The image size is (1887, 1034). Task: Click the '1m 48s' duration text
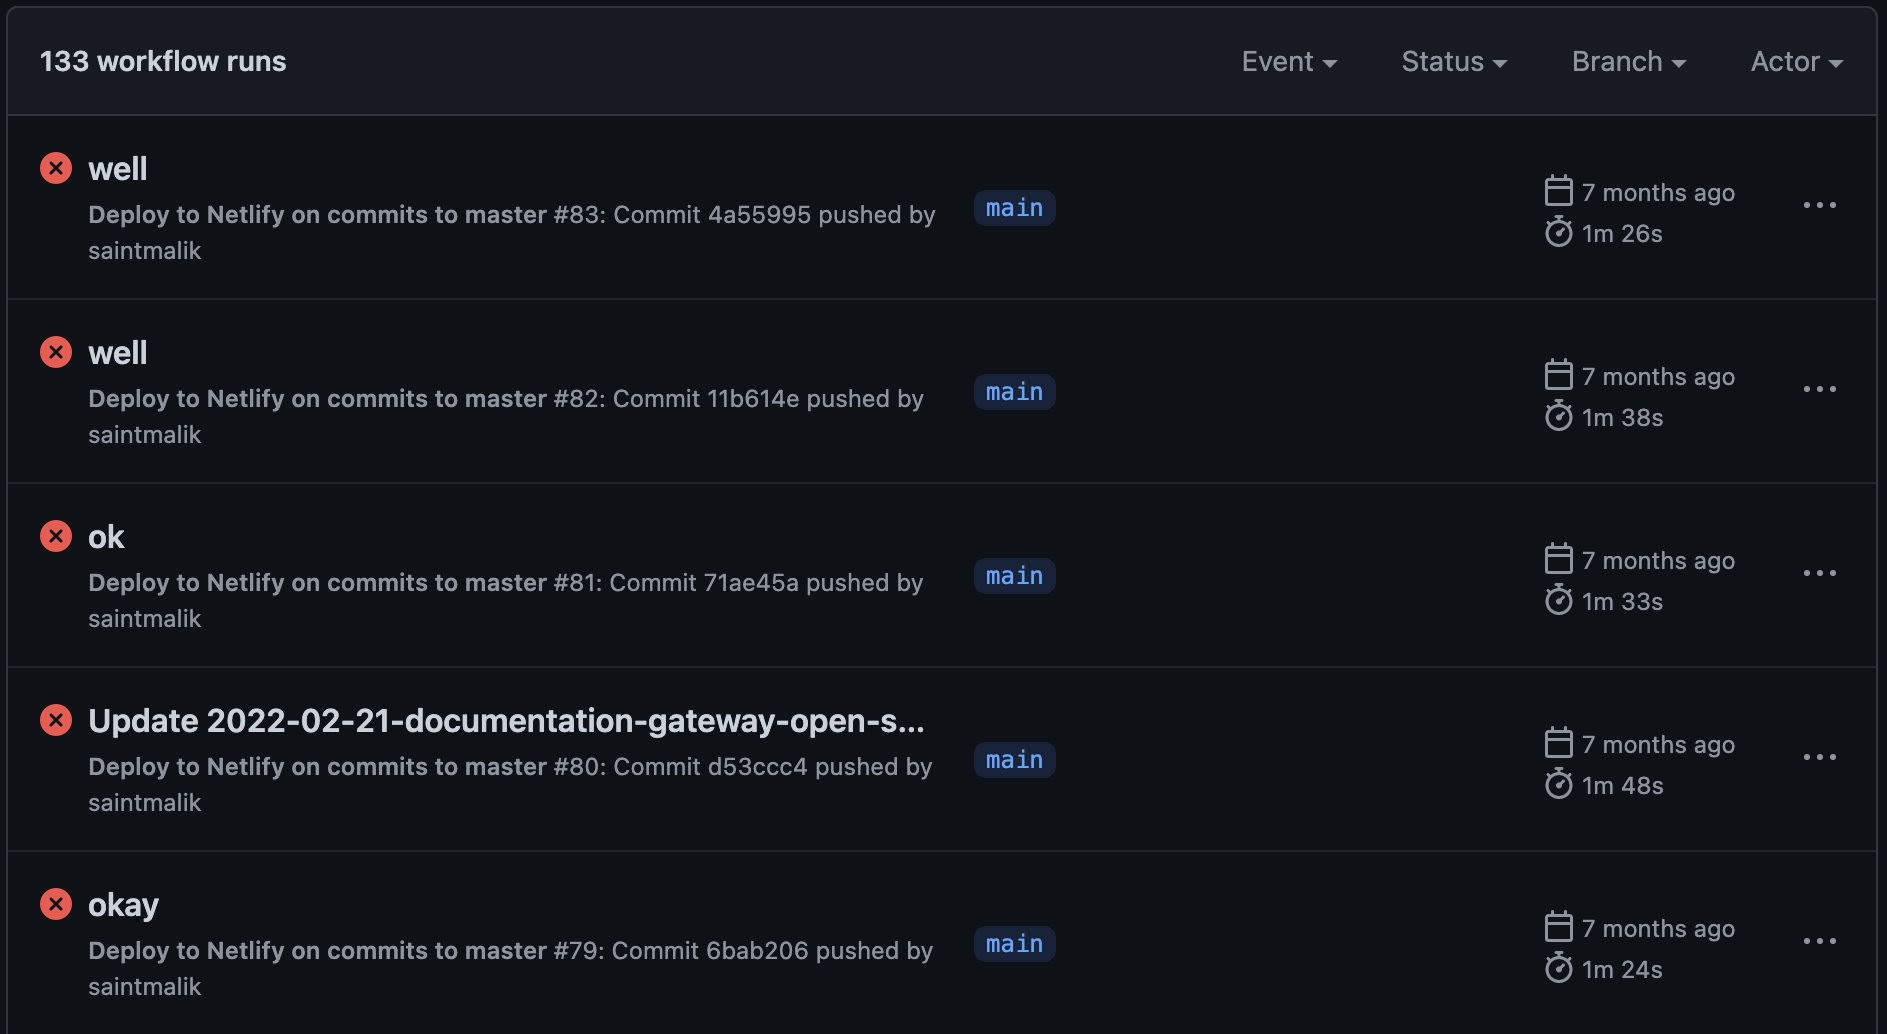(1622, 786)
